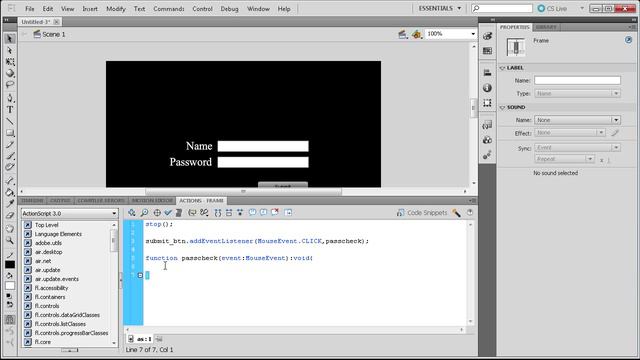Image resolution: width=640 pixels, height=360 pixels.
Task: Select the Bone tool
Action: [10, 181]
